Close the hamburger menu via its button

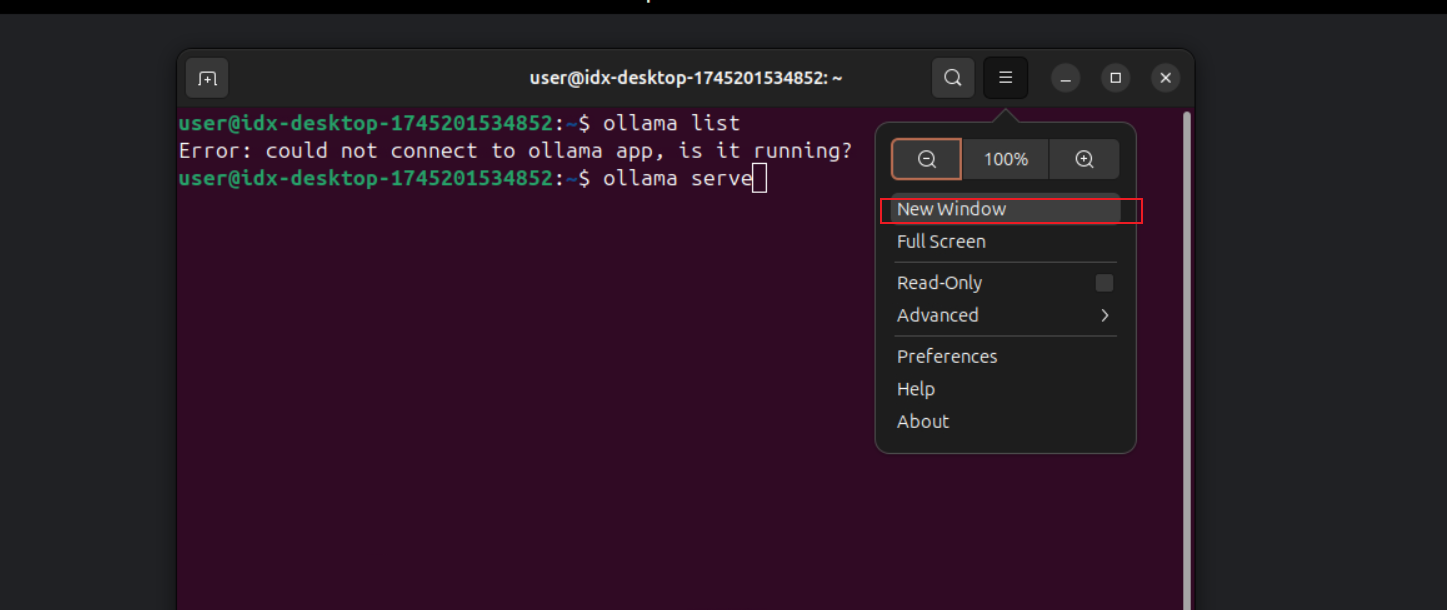tap(1006, 78)
